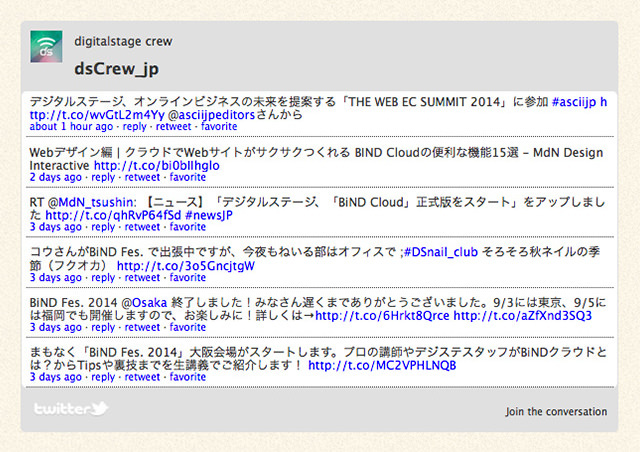Retweet the t.co/MC2VPHLNQB tweet
Viewport: 640px width, 452px height.
142,377
